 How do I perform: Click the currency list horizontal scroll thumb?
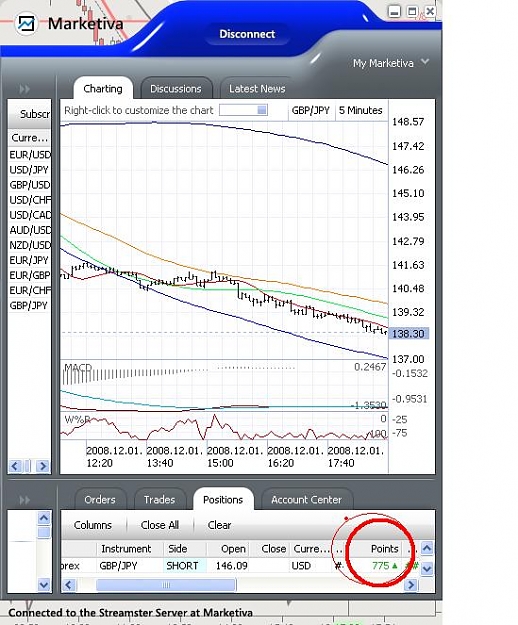tap(28, 466)
